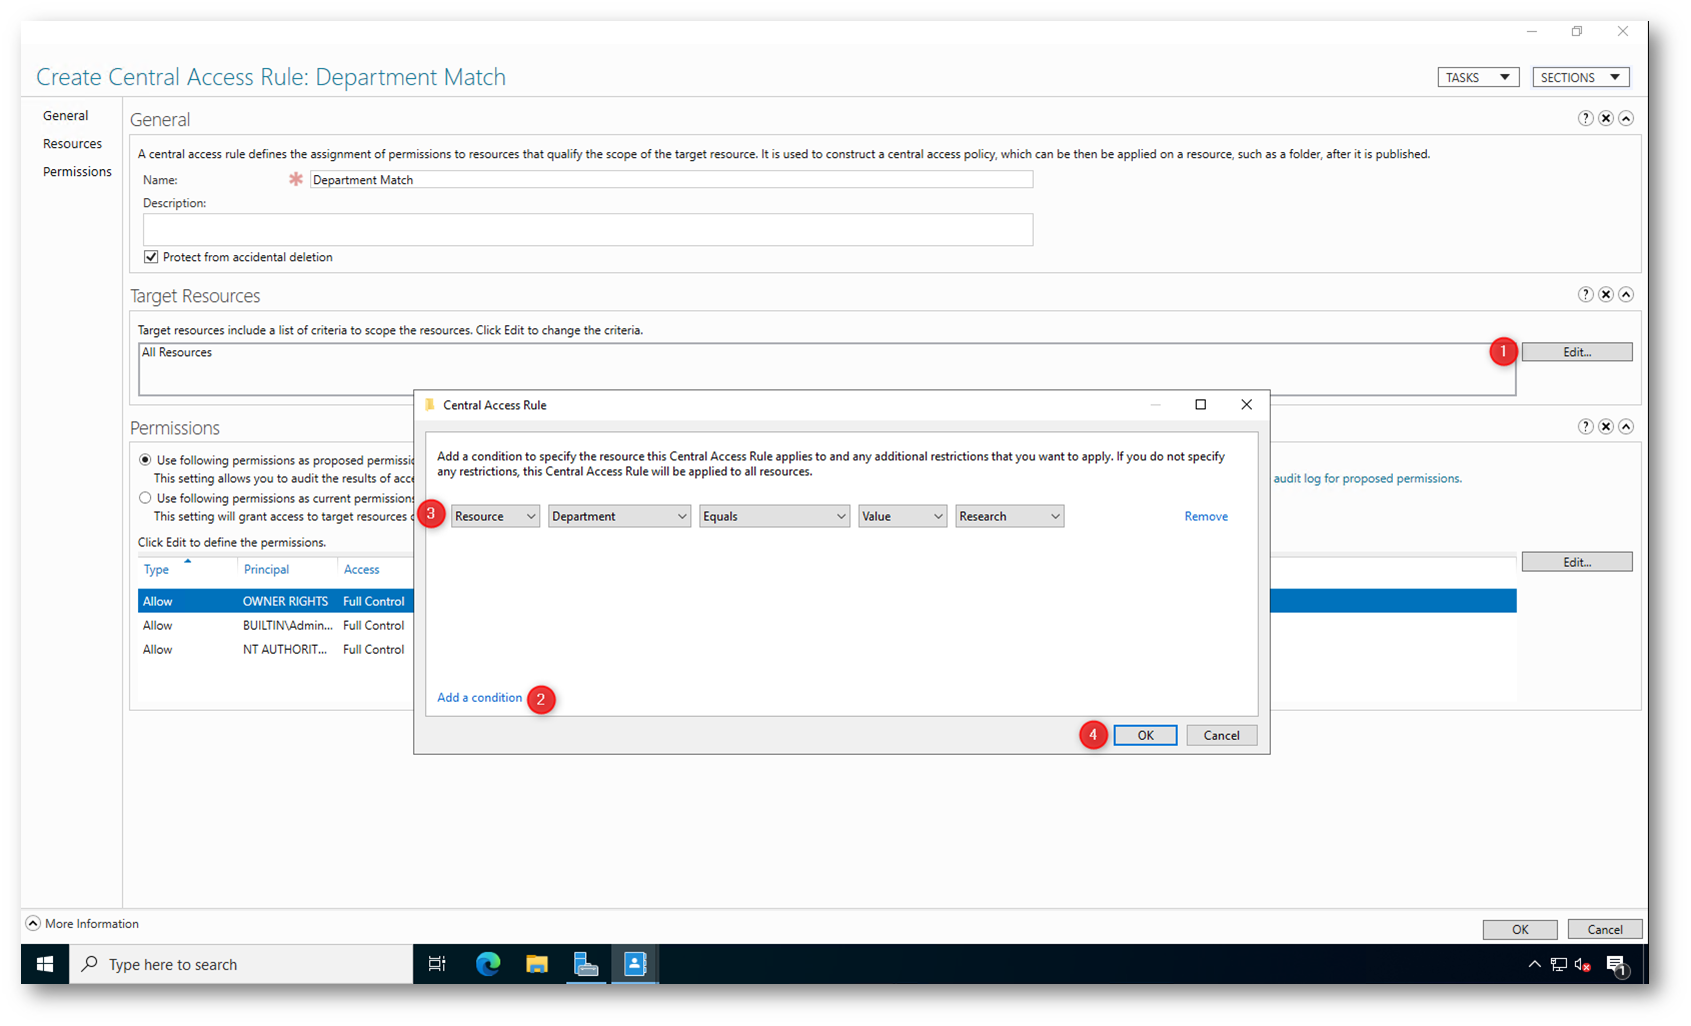Expand the Equals operator dropdown
This screenshot has width=1691, height=1026.
pos(774,516)
